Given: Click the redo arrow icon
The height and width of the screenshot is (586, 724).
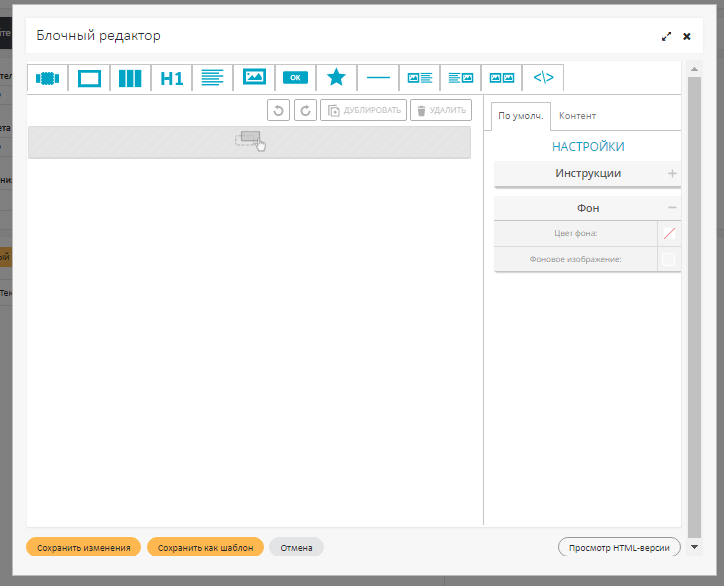Looking at the screenshot, I should click(305, 110).
